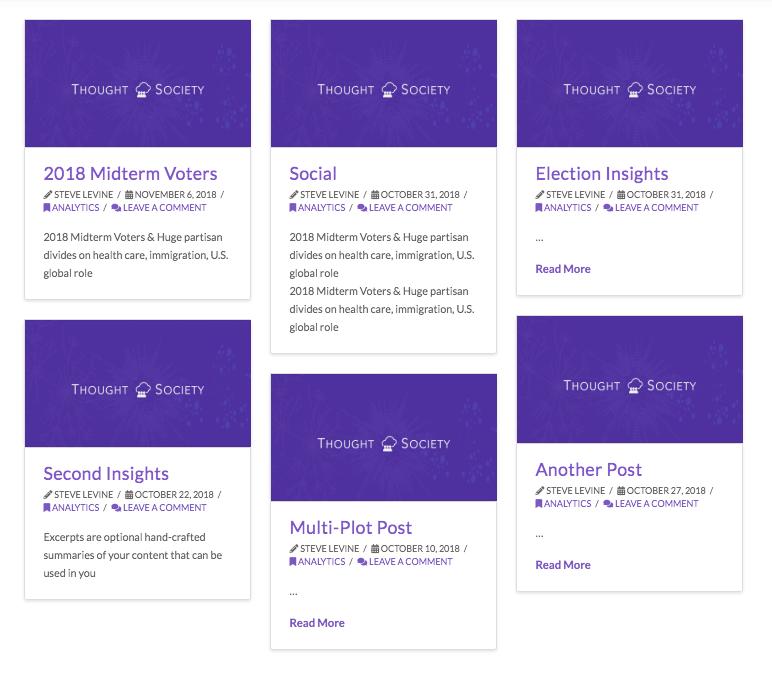Click Read More under Multi-Plot Post
This screenshot has height=673, width=772.
(x=317, y=623)
